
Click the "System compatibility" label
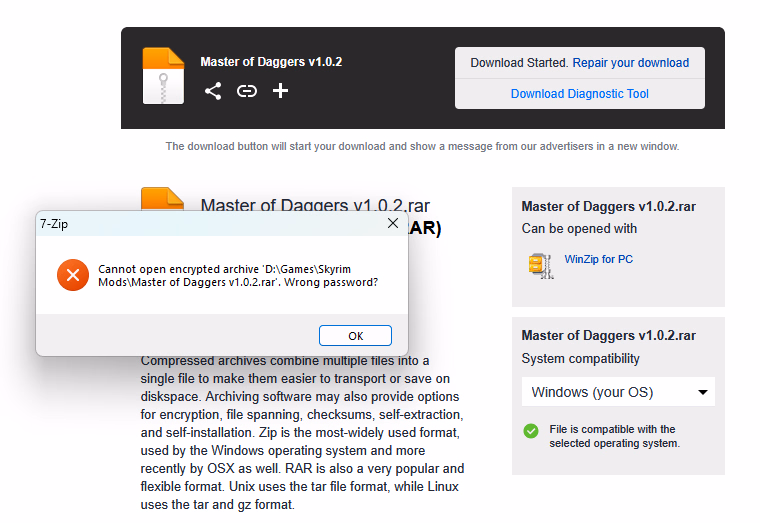pyautogui.click(x=580, y=359)
